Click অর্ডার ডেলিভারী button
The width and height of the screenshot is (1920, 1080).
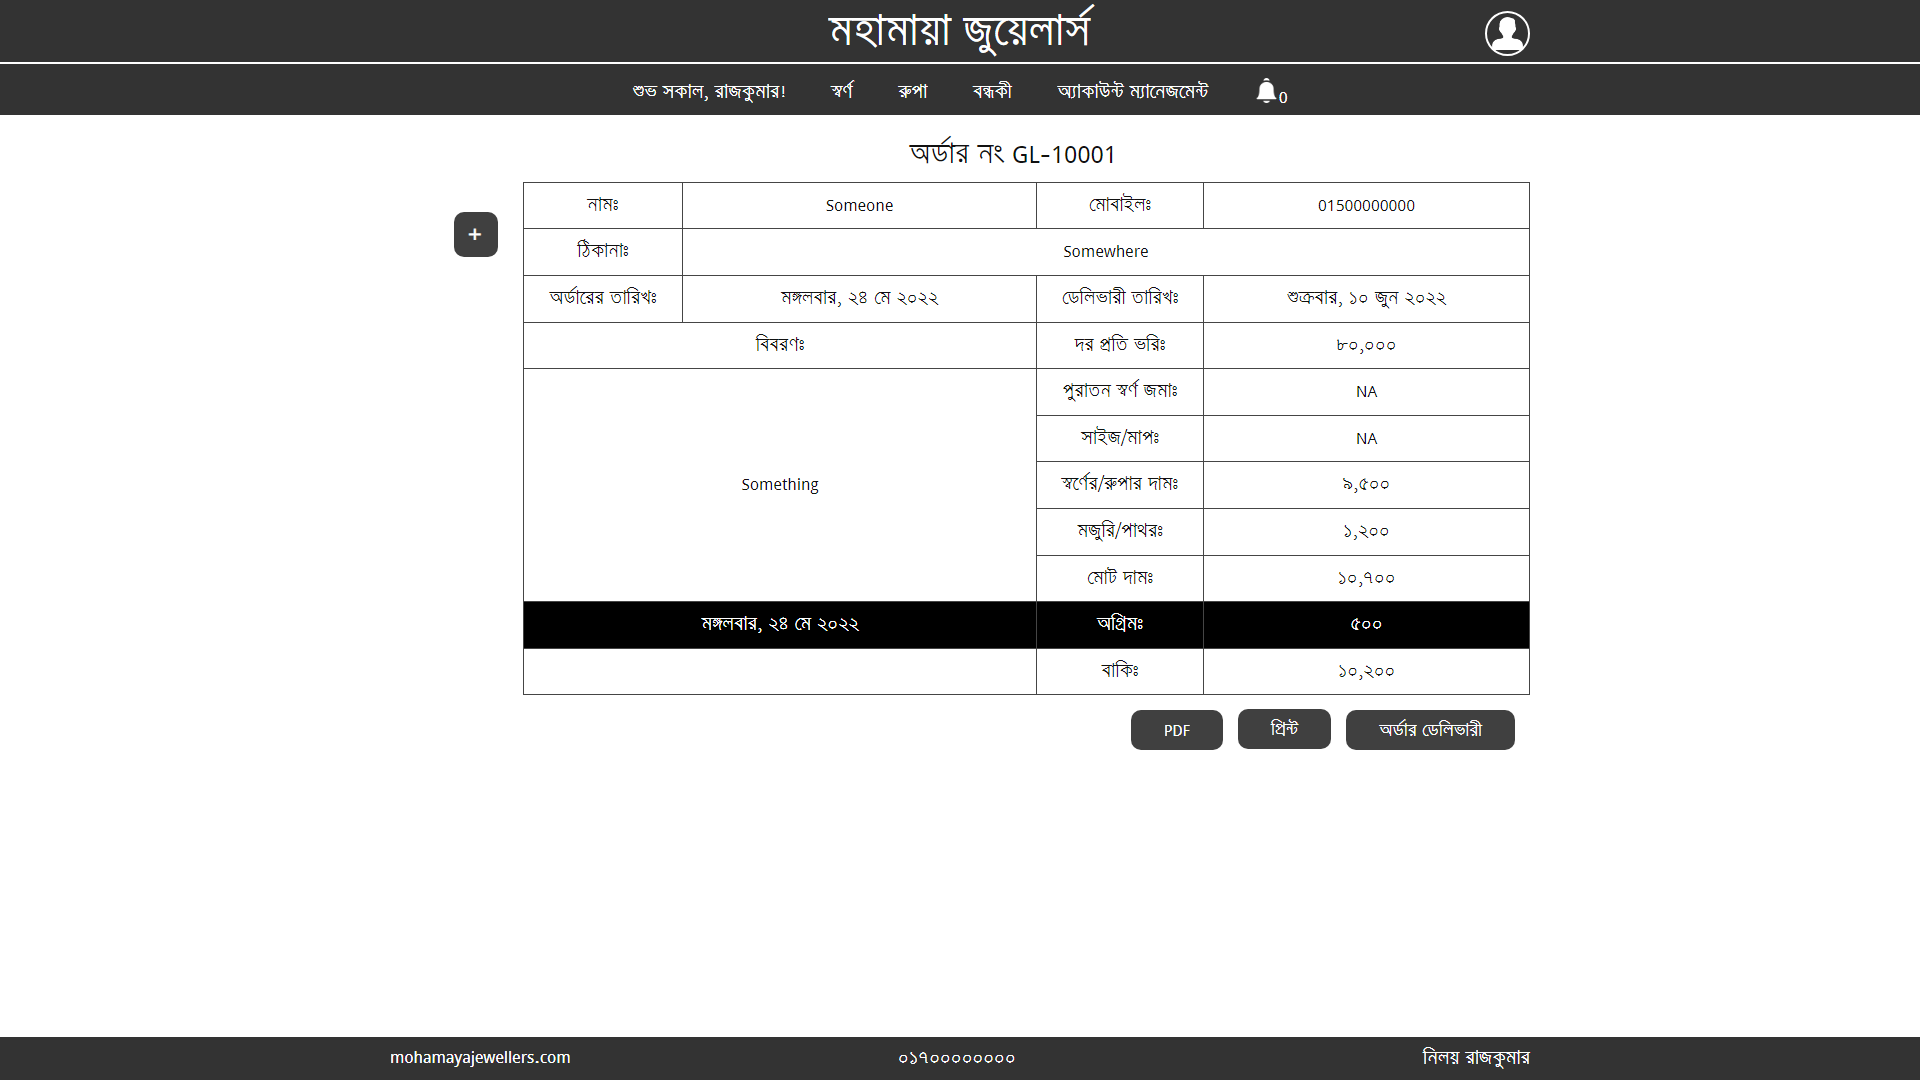pos(1430,730)
